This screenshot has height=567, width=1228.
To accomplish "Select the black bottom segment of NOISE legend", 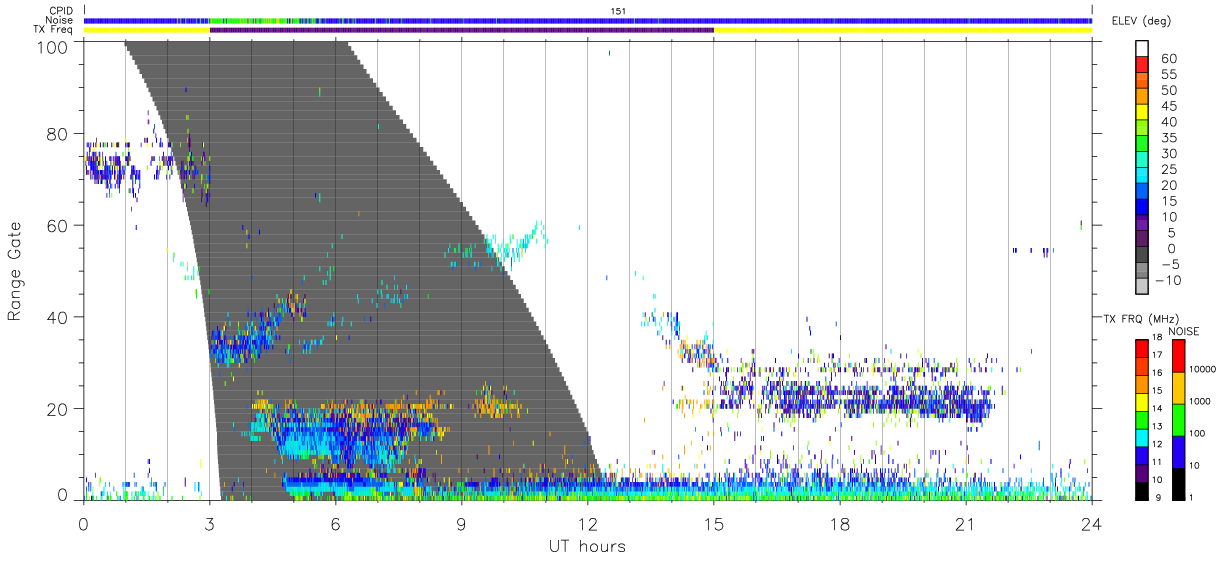I will coord(1180,482).
